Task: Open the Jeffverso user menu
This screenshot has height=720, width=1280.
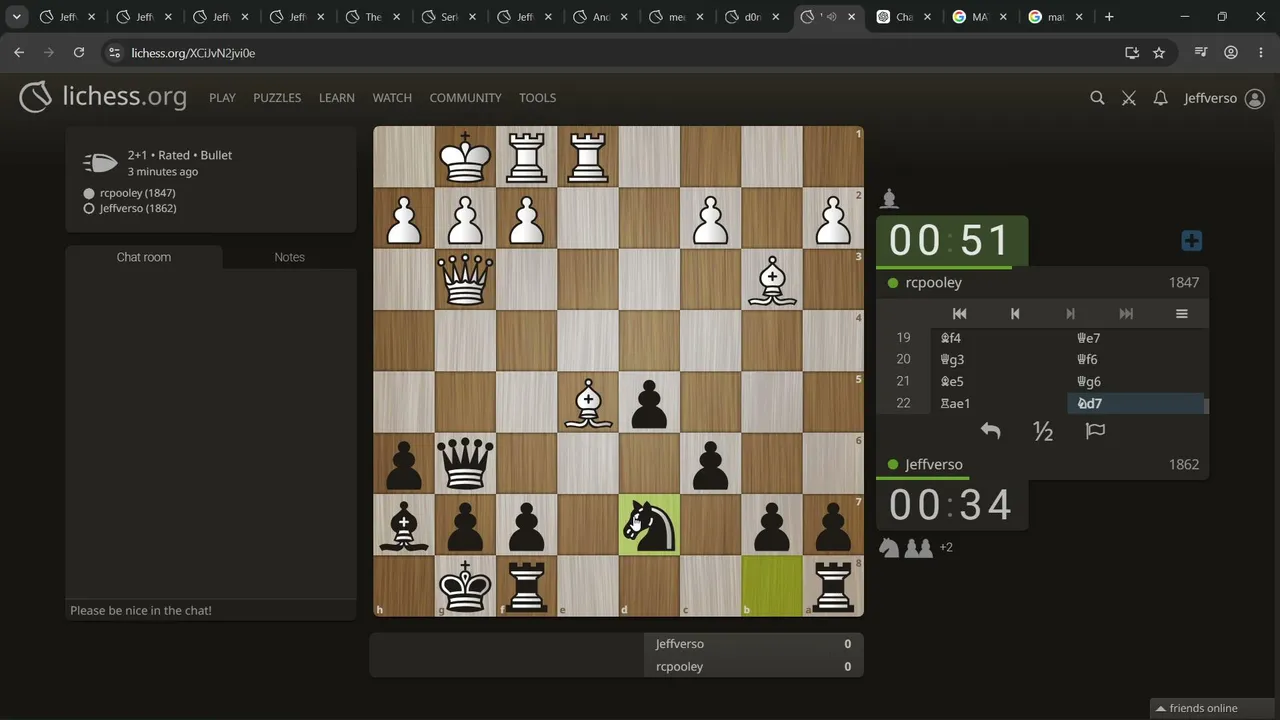Action: (1224, 98)
